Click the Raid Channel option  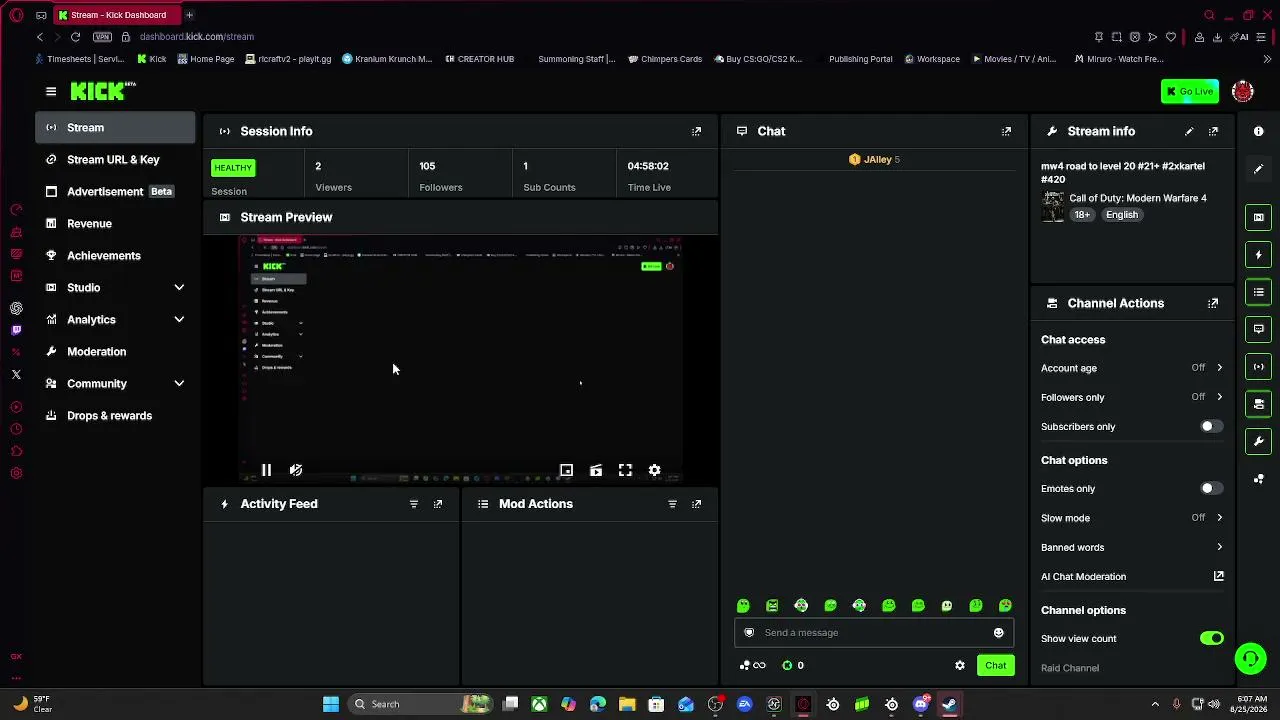point(1070,667)
